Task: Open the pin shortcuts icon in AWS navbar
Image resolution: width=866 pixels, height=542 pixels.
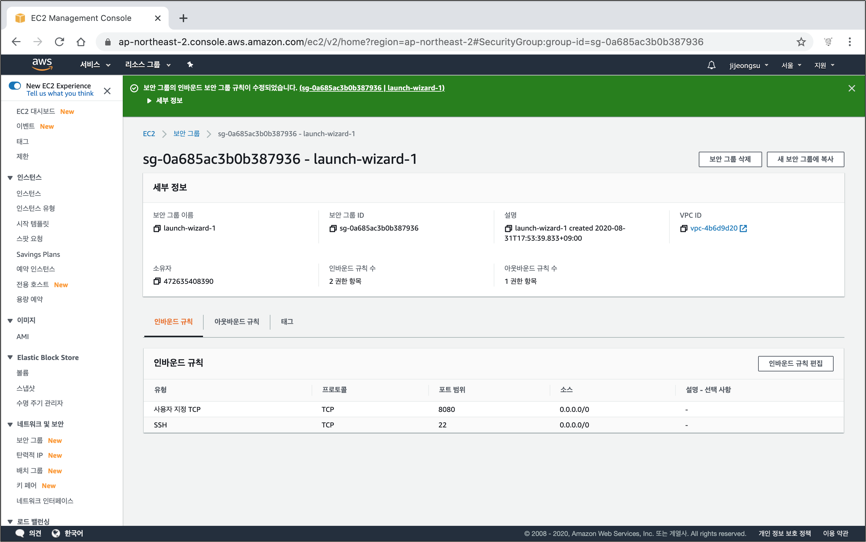Action: (x=190, y=65)
